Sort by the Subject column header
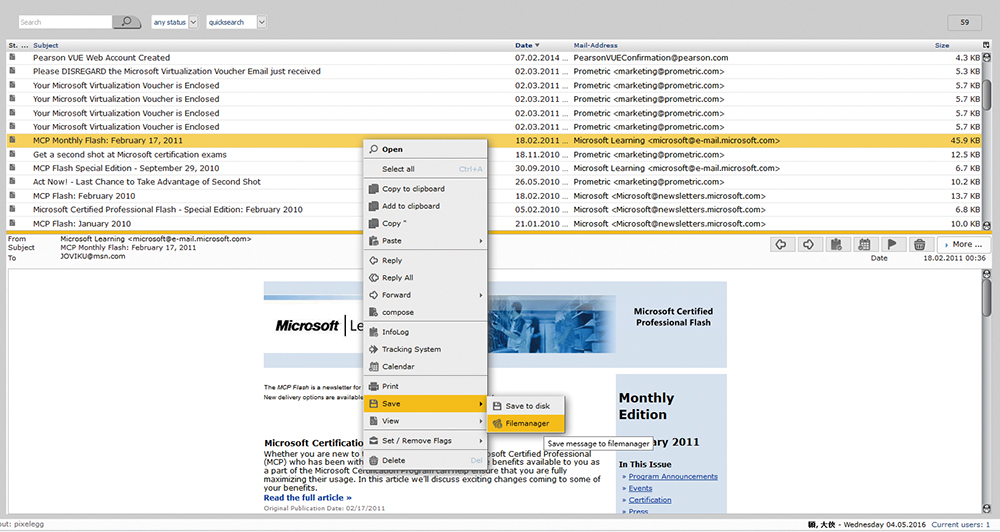Viewport: 1000px width, 532px height. (x=45, y=45)
